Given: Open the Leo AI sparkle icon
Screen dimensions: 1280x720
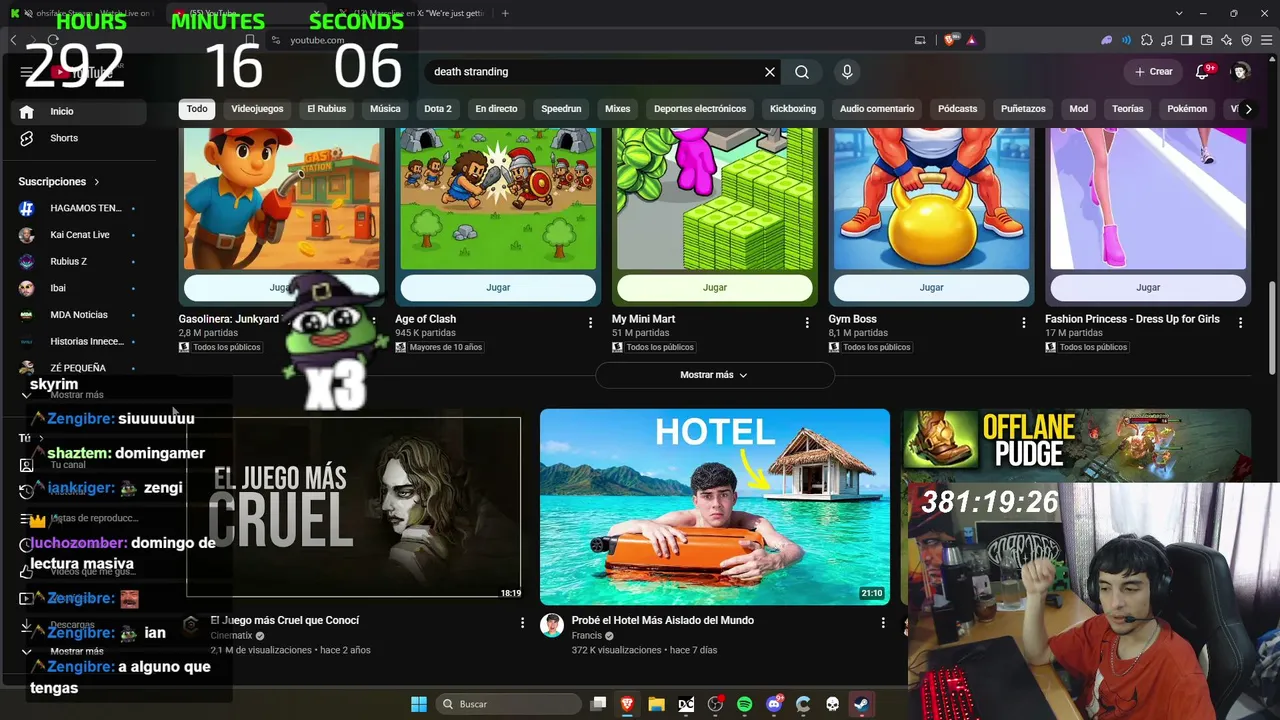Looking at the screenshot, I should coord(1227,40).
